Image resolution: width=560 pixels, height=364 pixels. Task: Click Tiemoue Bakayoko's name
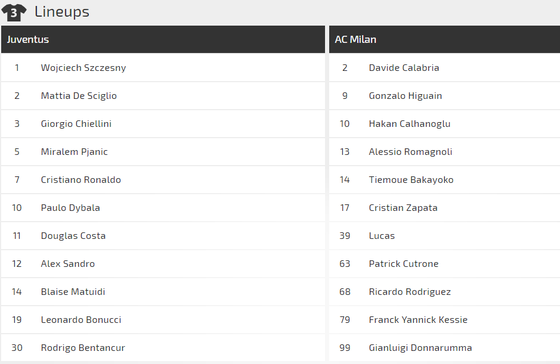point(411,180)
